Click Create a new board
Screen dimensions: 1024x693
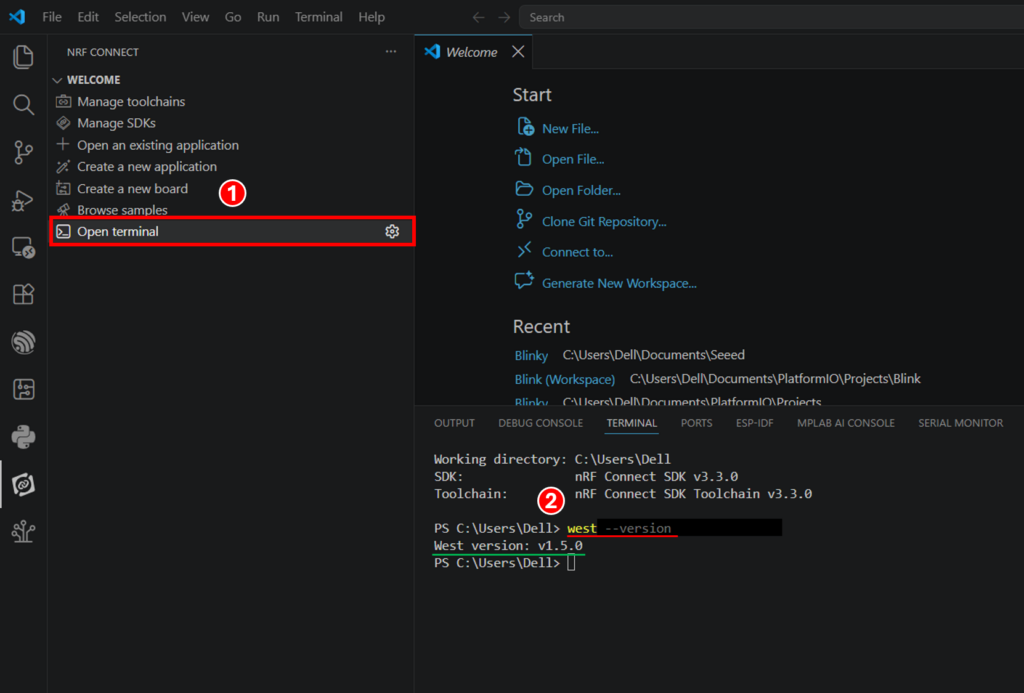133,188
